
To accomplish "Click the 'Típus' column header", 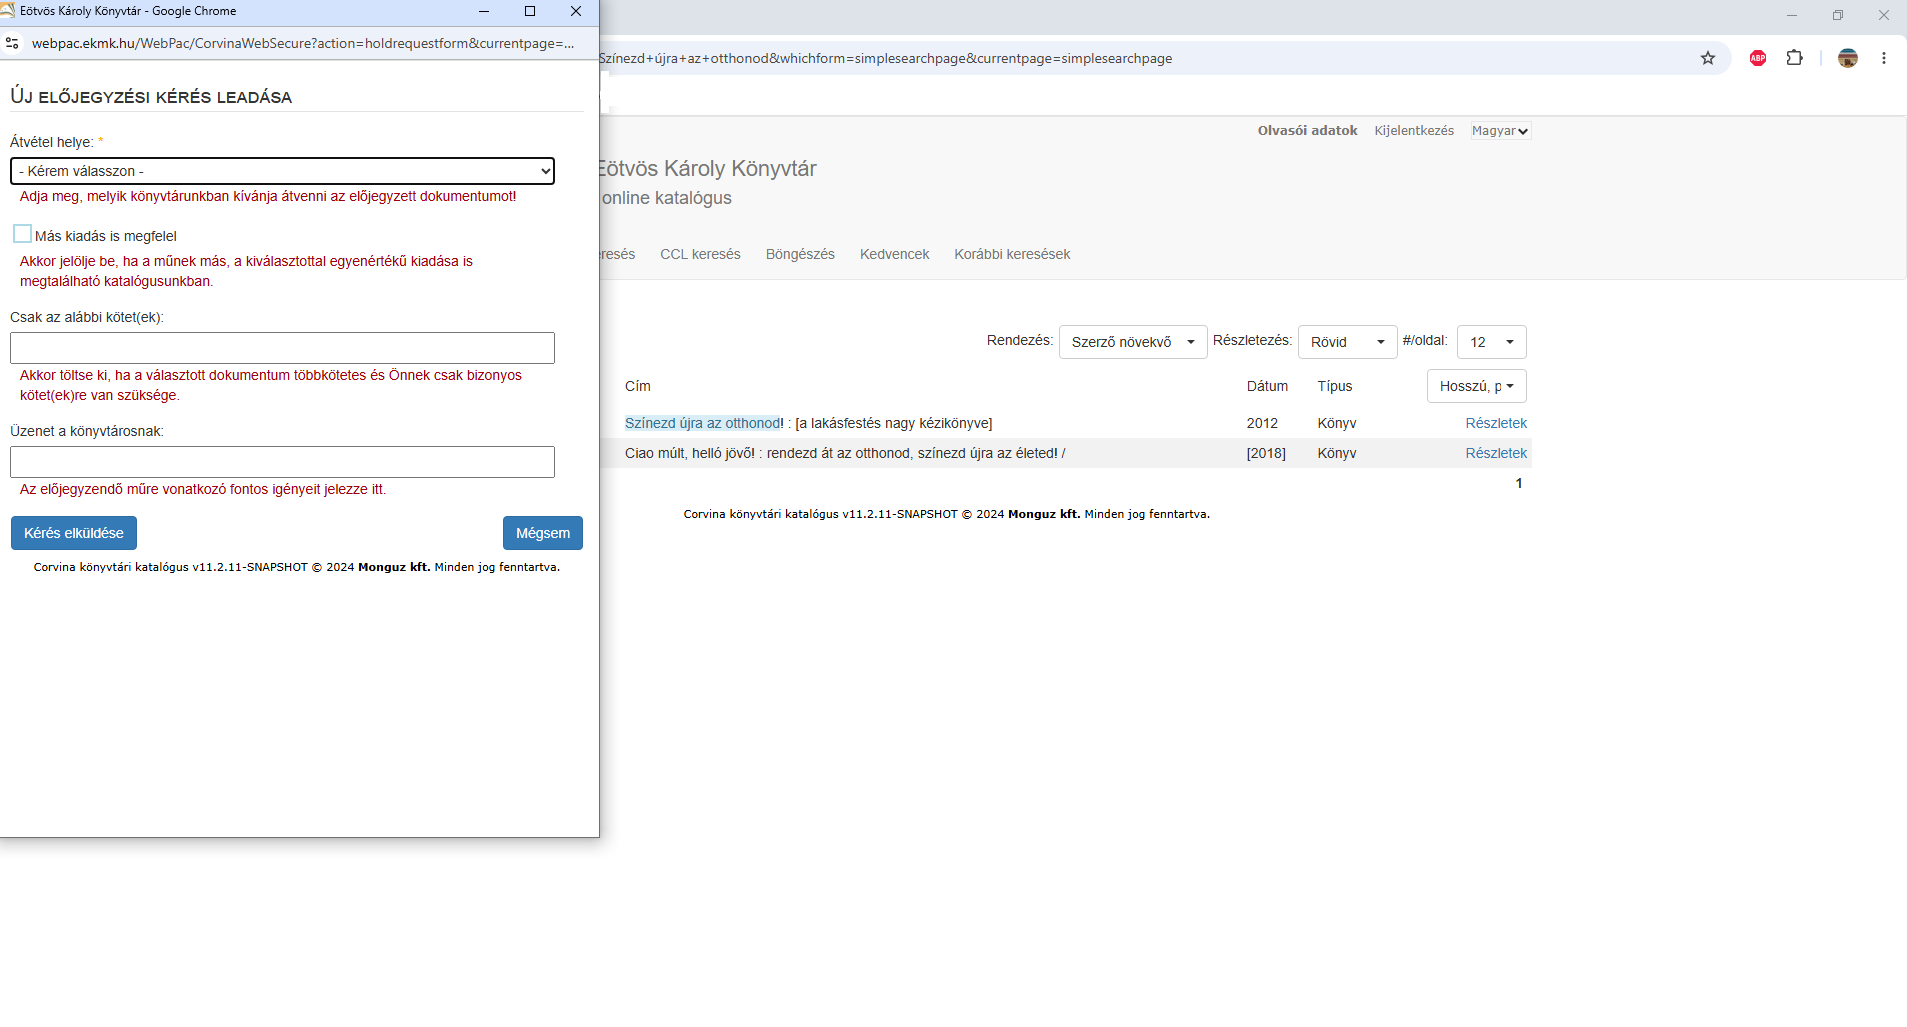I will click(x=1335, y=386).
